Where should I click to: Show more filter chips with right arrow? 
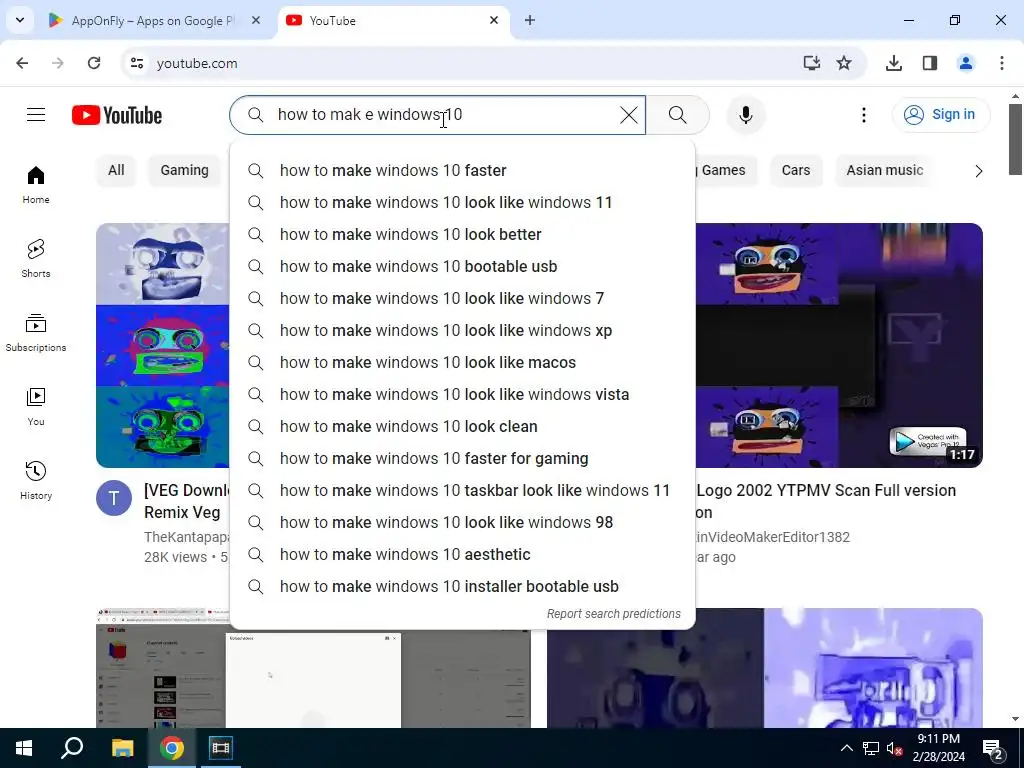pyautogui.click(x=978, y=171)
